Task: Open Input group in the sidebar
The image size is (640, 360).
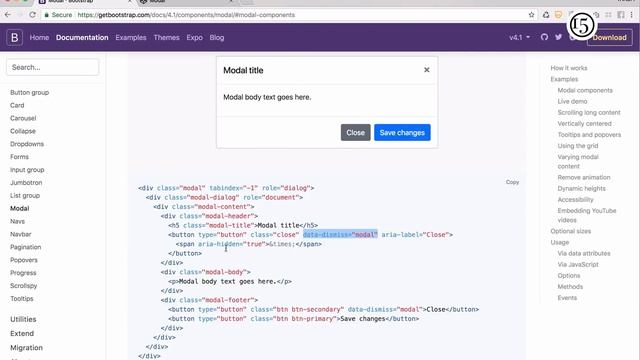Action: click(27, 170)
